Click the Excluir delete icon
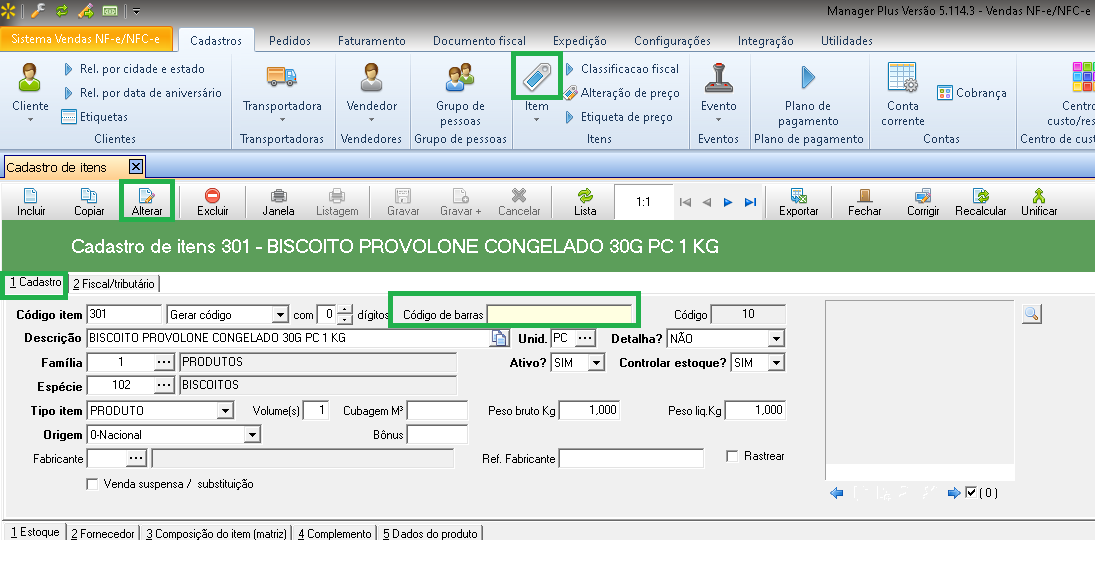 pyautogui.click(x=212, y=196)
